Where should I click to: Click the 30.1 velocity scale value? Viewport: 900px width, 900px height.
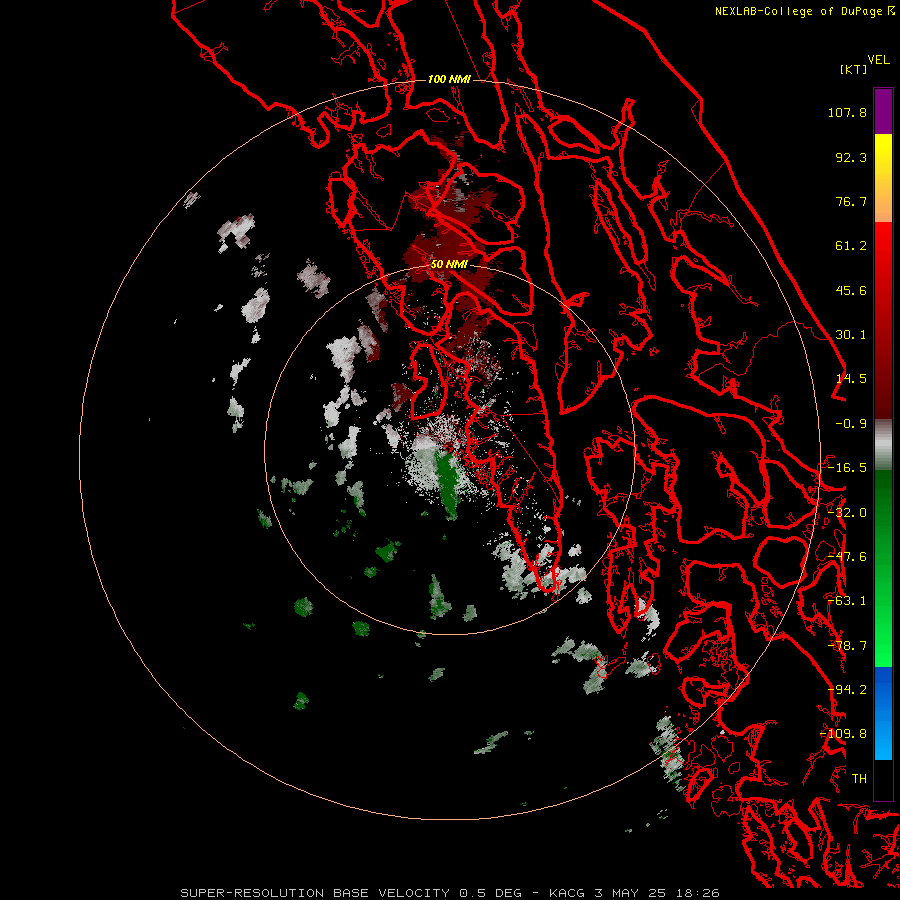pyautogui.click(x=851, y=335)
